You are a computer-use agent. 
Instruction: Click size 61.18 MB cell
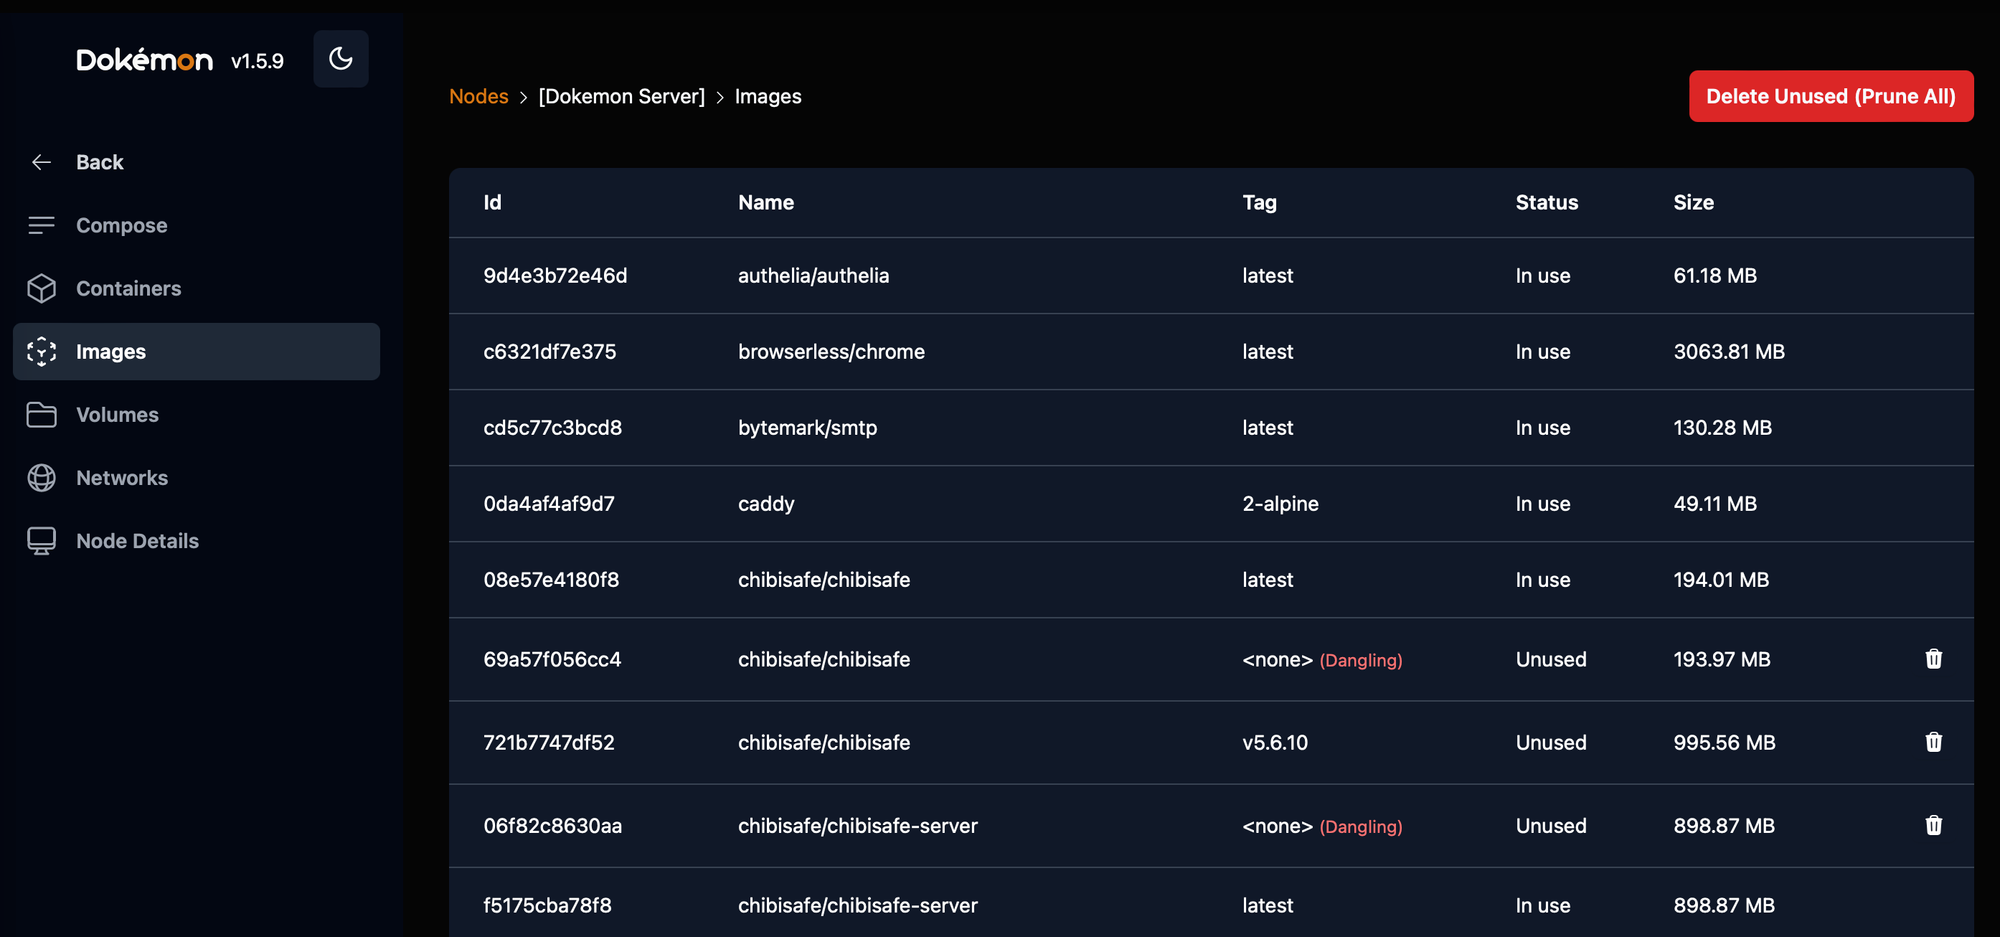point(1715,275)
